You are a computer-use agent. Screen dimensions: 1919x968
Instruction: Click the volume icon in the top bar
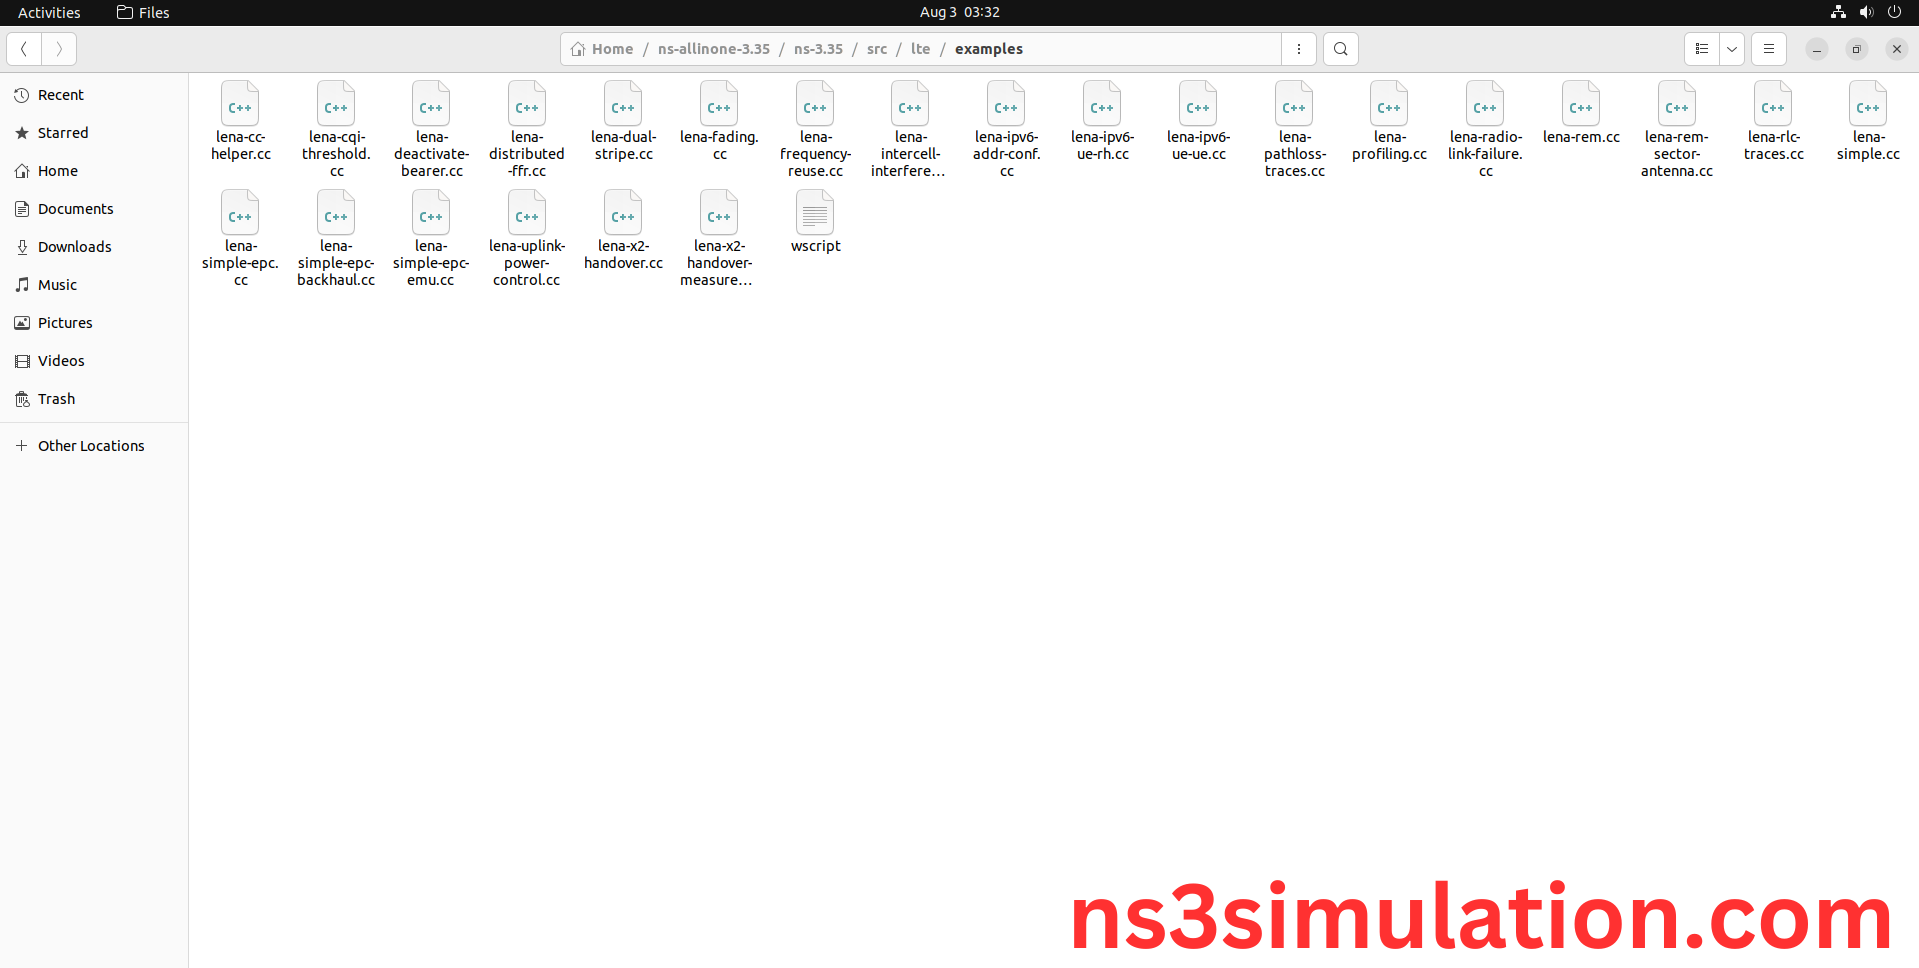click(1866, 12)
